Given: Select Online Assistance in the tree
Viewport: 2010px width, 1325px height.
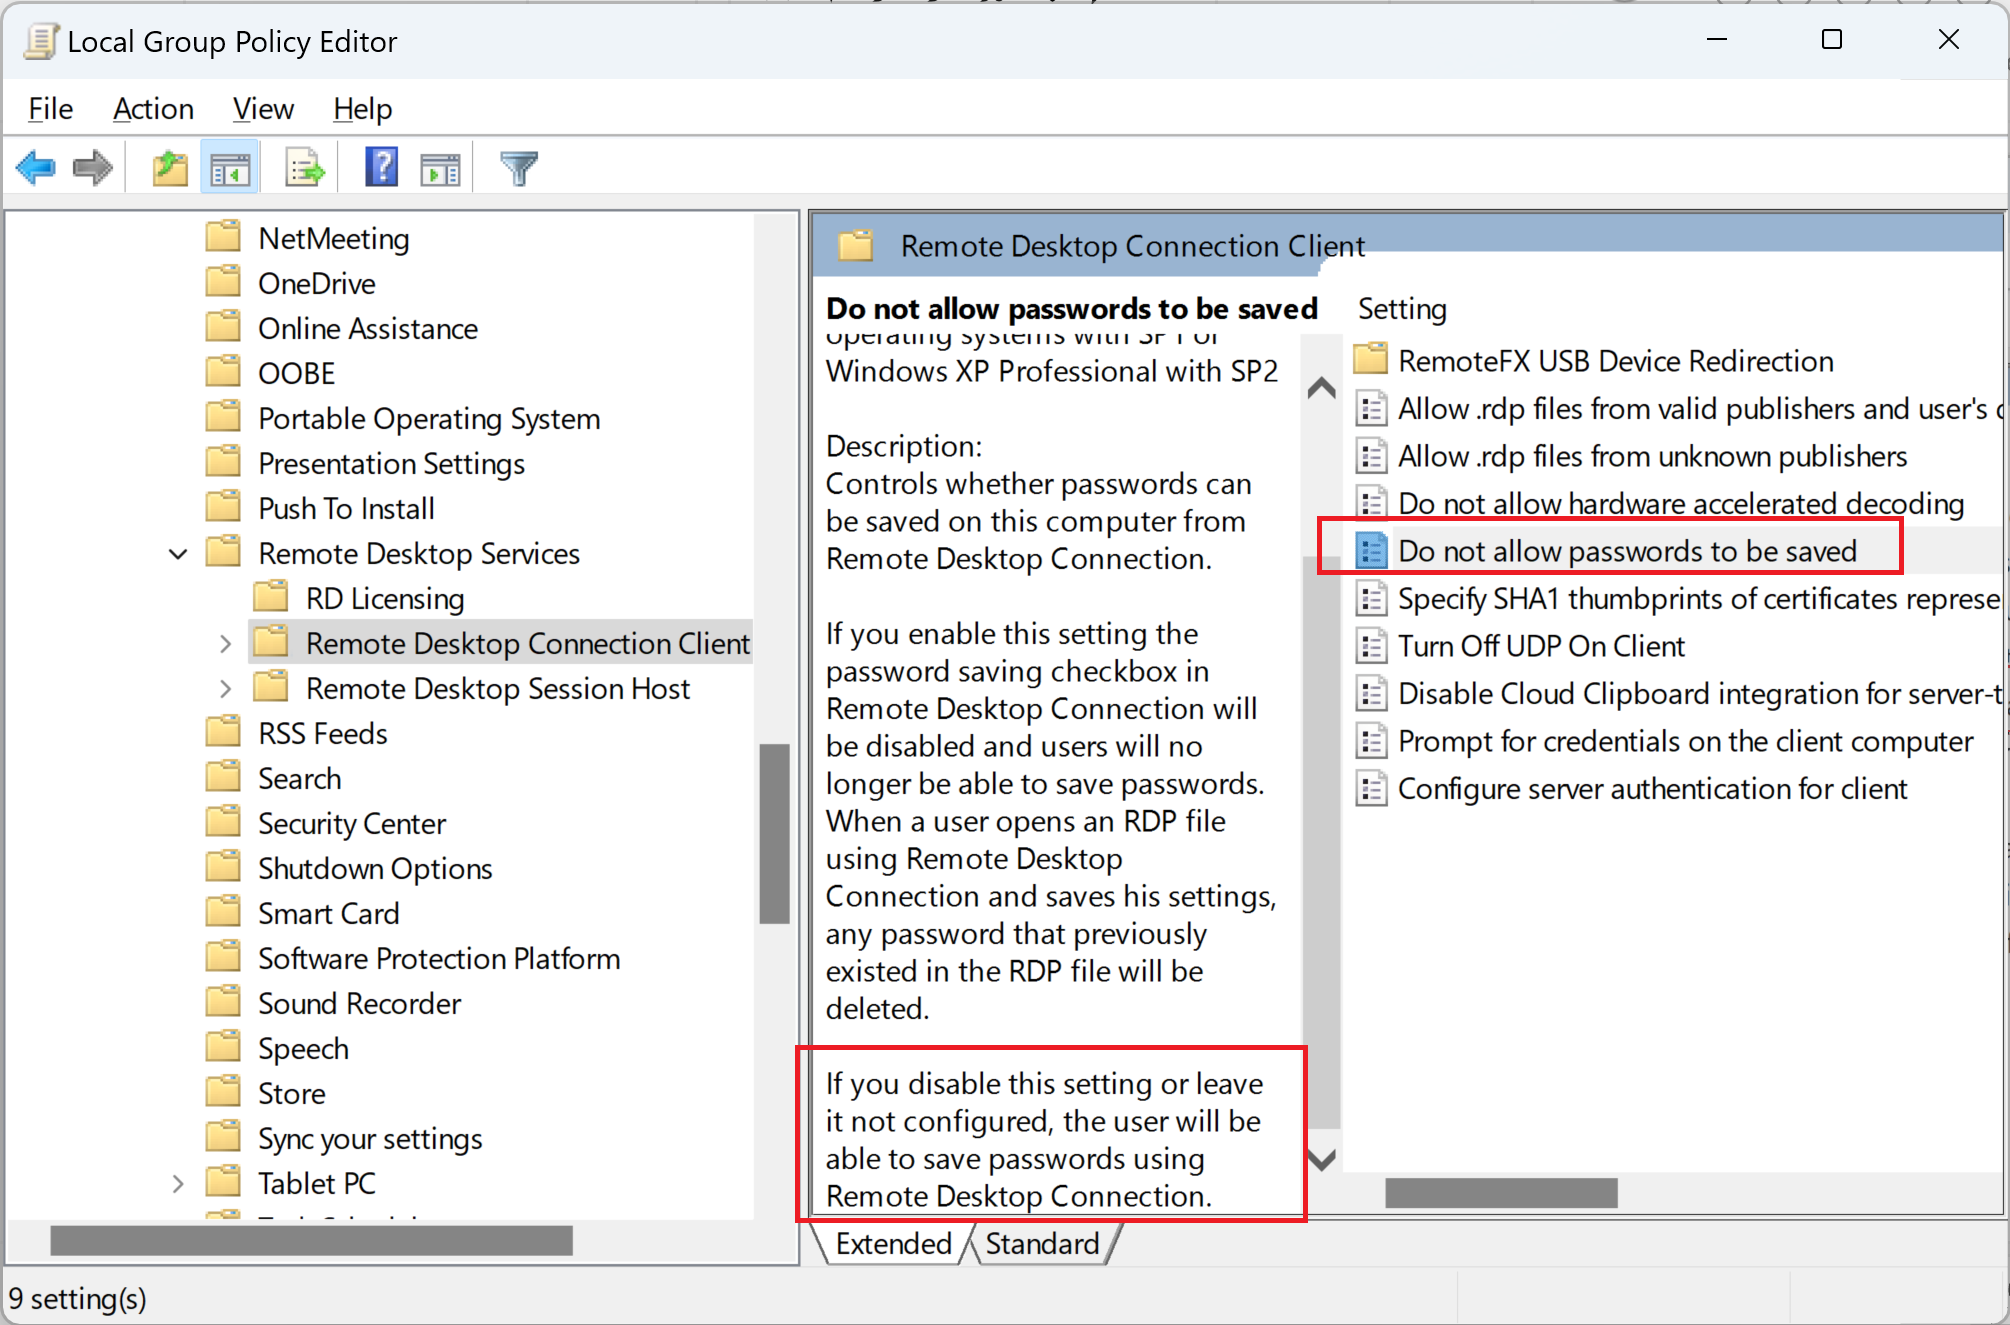Looking at the screenshot, I should [368, 328].
